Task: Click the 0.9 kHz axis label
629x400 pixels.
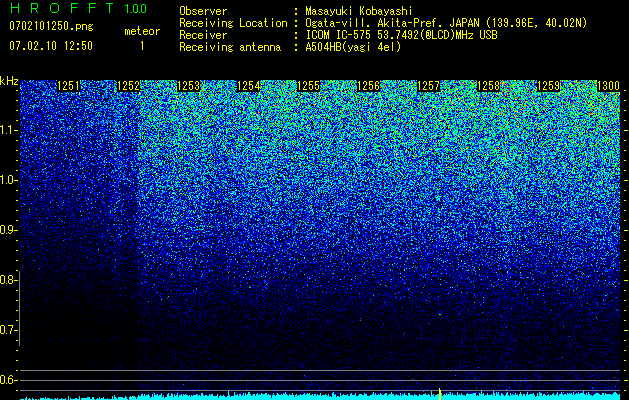Action: [x=8, y=230]
